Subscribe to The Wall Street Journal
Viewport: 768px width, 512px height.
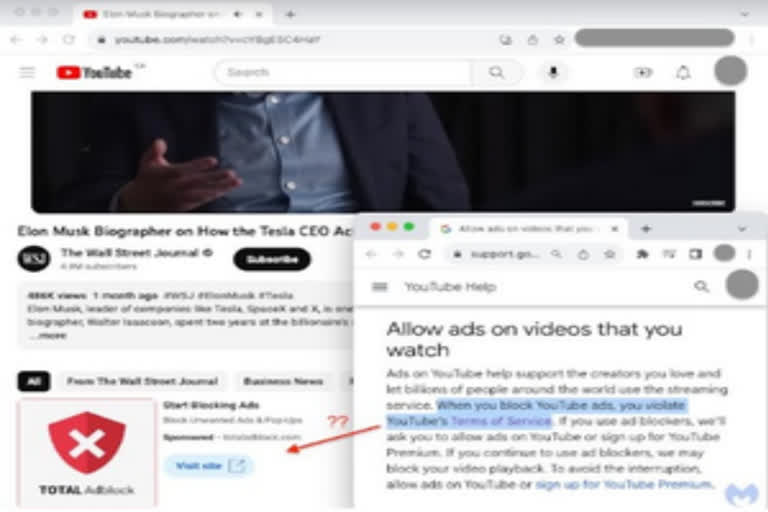point(272,259)
